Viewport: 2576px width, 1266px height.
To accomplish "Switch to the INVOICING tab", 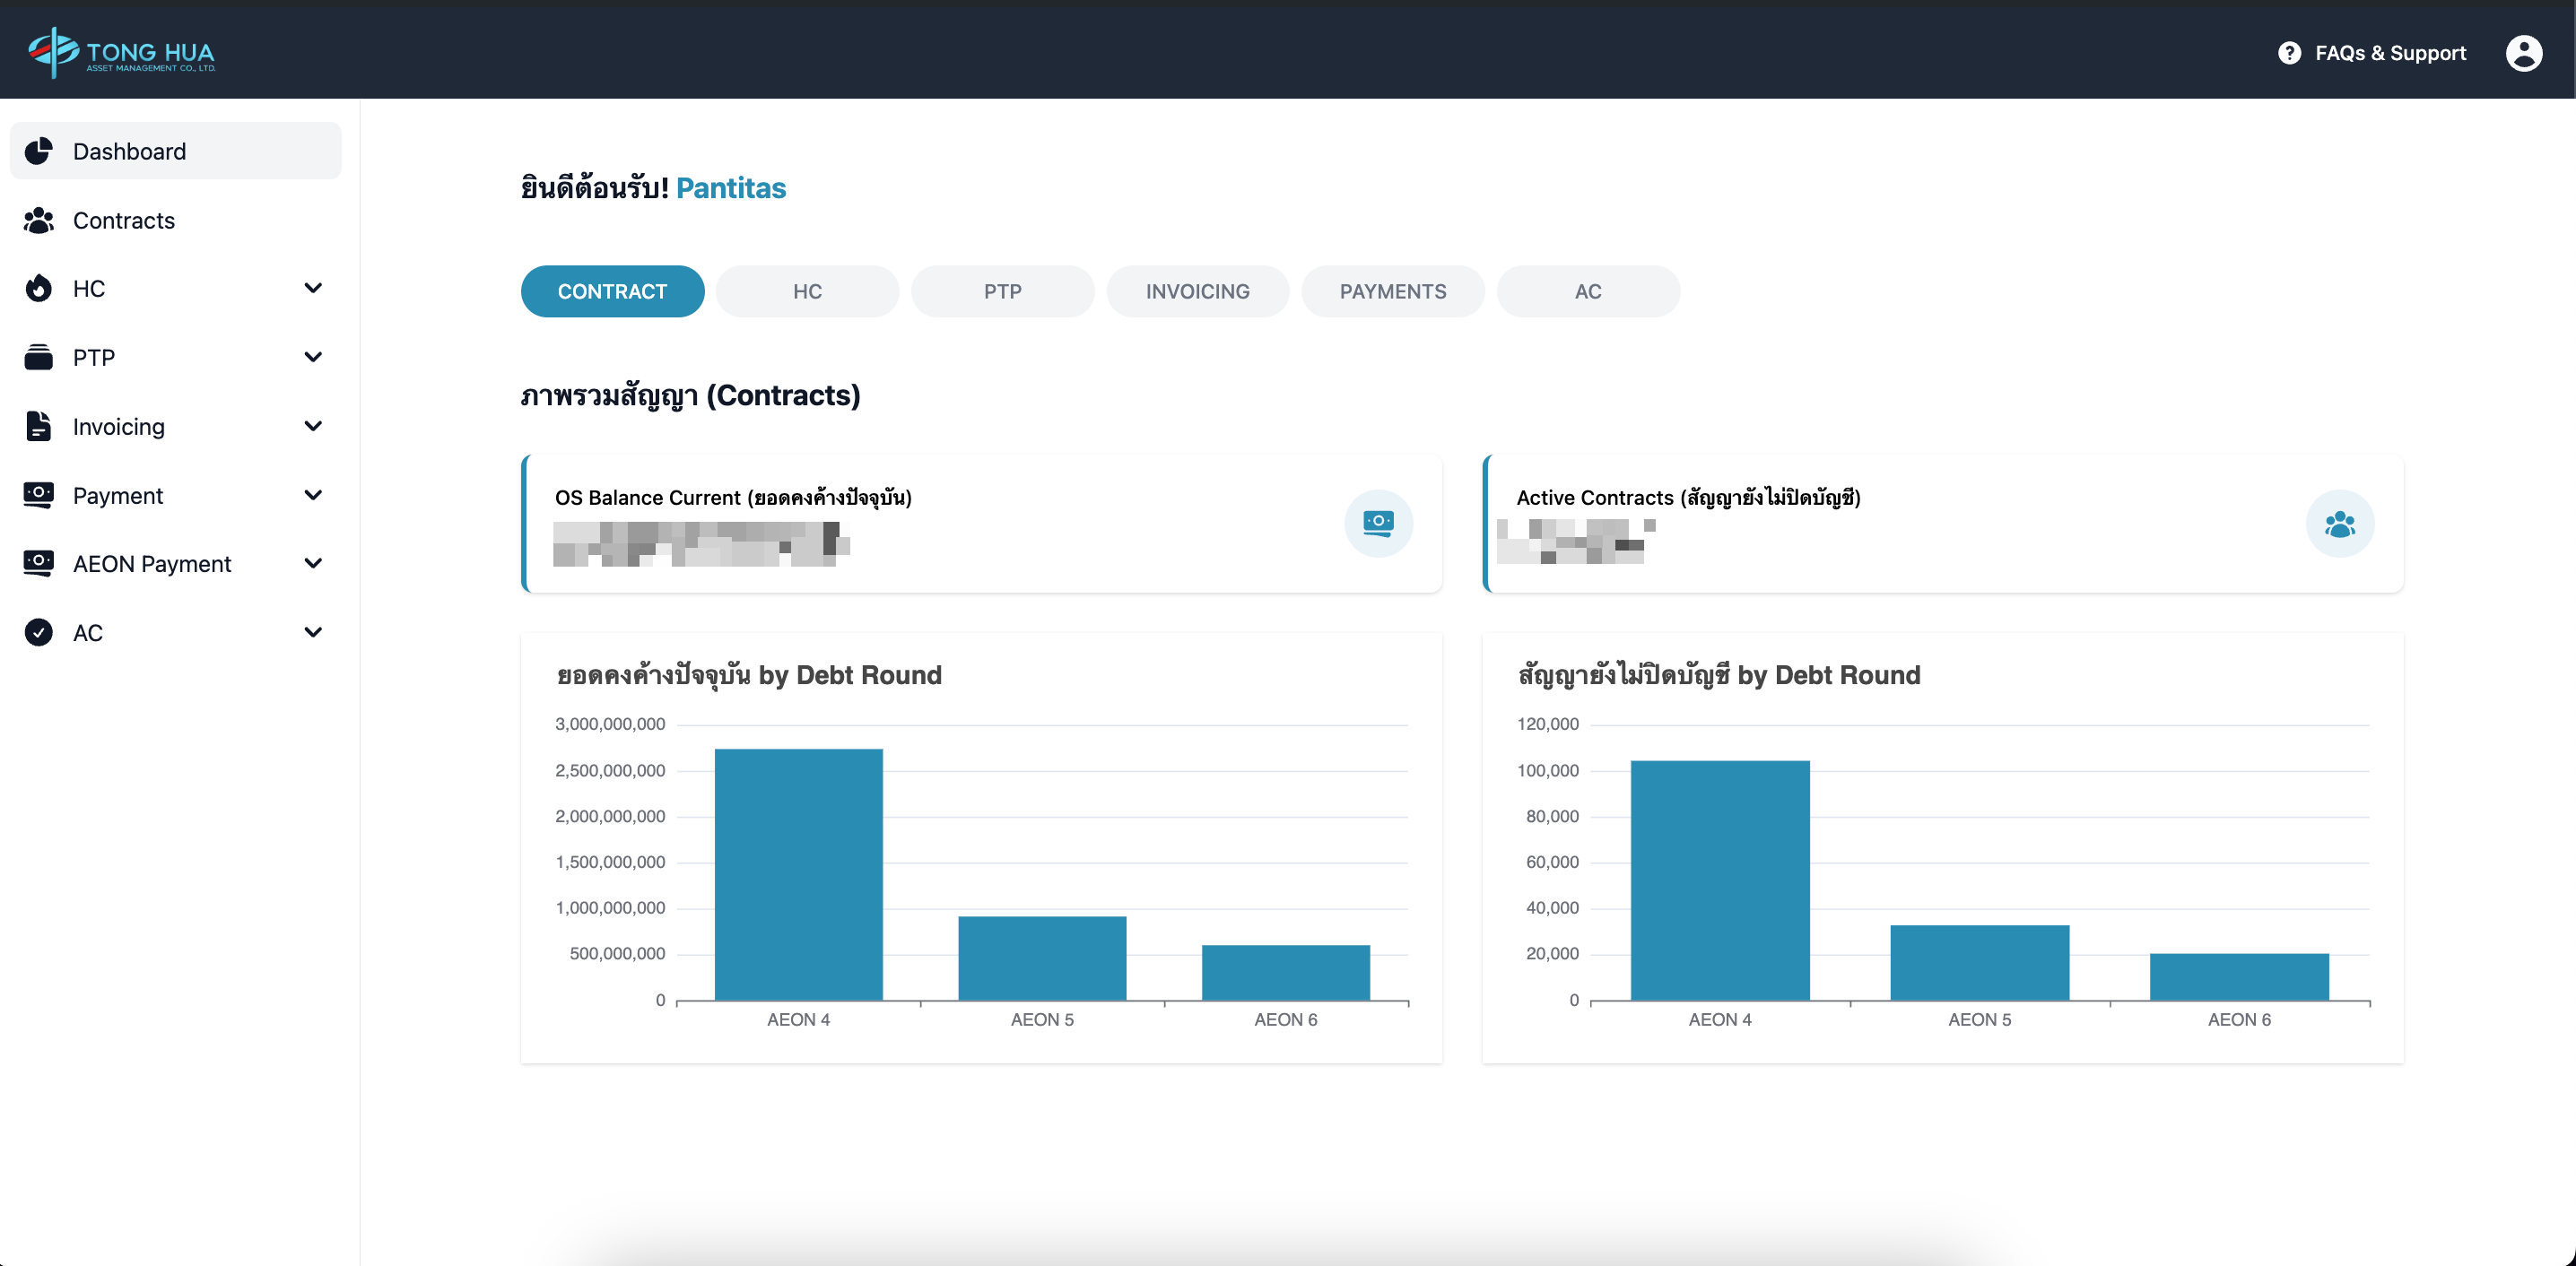I will [1197, 291].
